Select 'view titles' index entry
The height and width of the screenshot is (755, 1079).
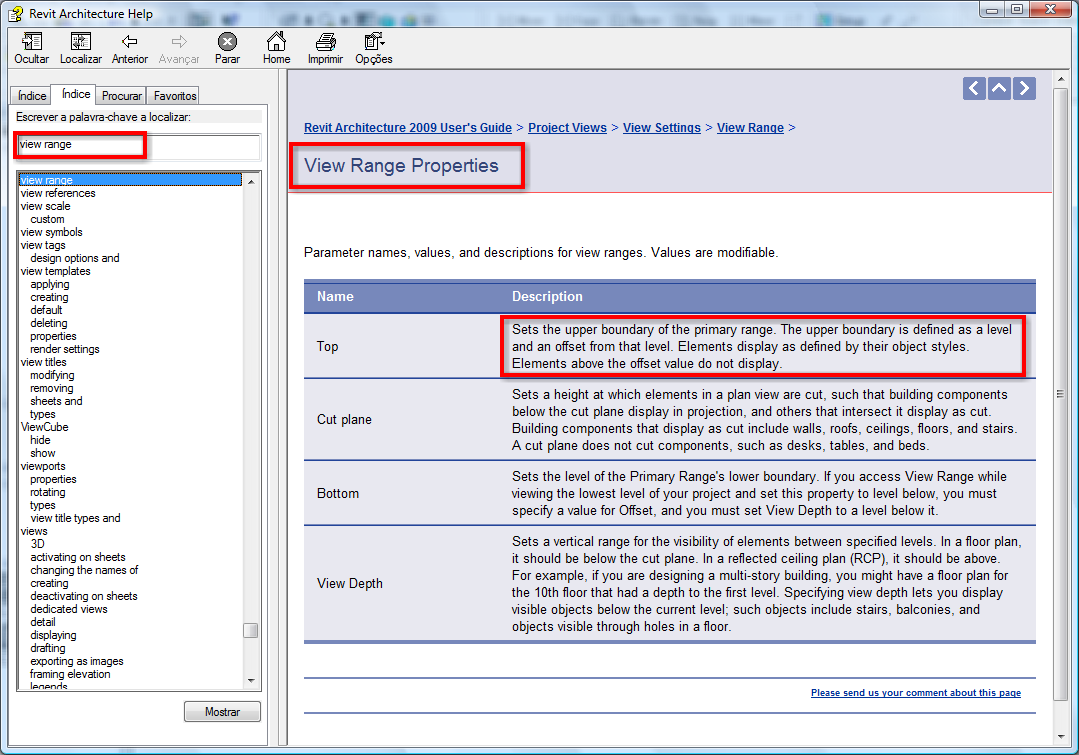point(43,362)
